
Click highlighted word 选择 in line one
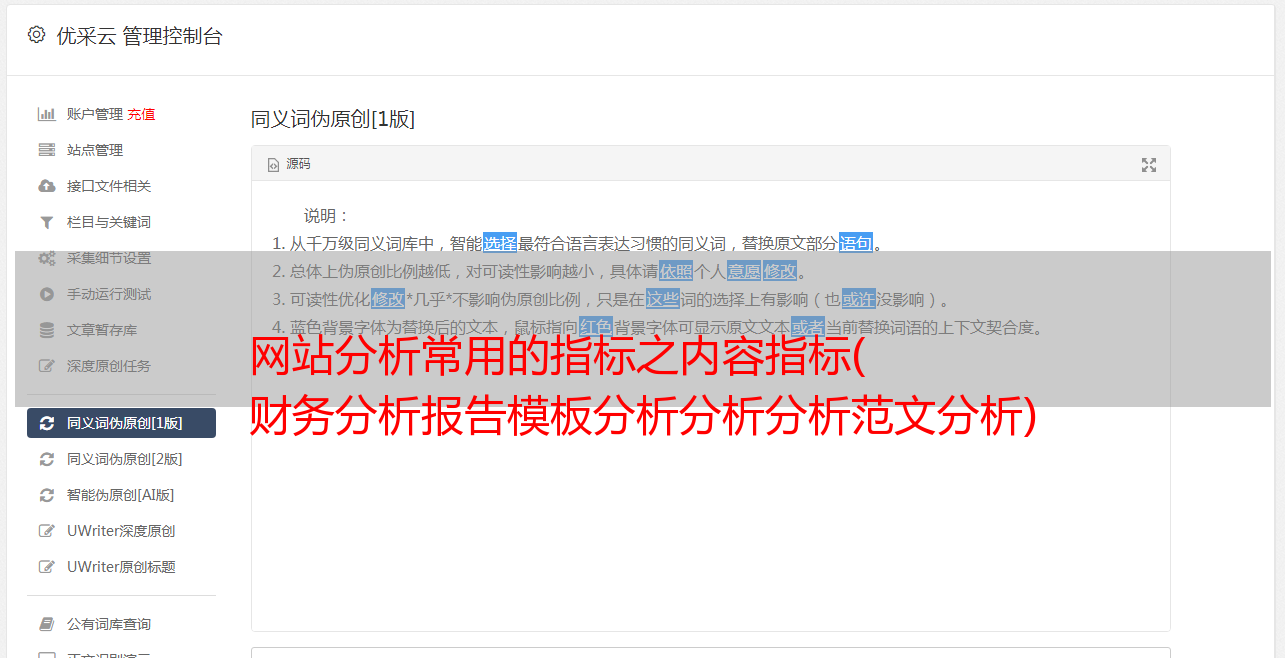500,243
